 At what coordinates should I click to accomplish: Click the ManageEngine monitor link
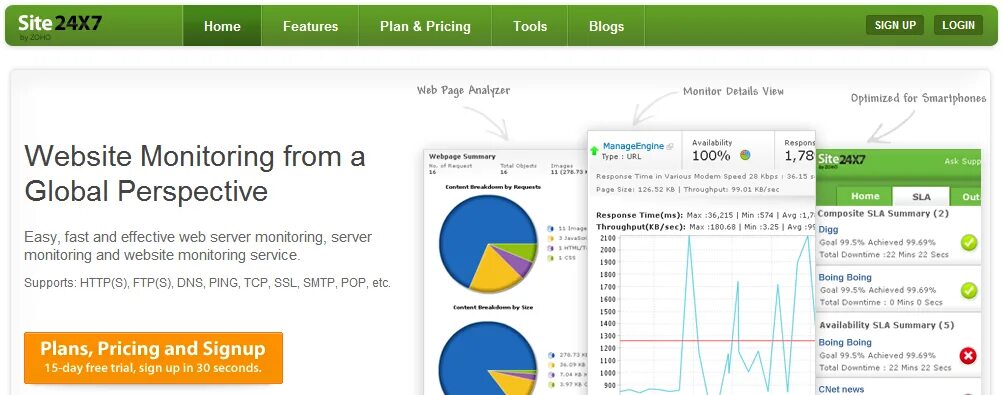(633, 146)
